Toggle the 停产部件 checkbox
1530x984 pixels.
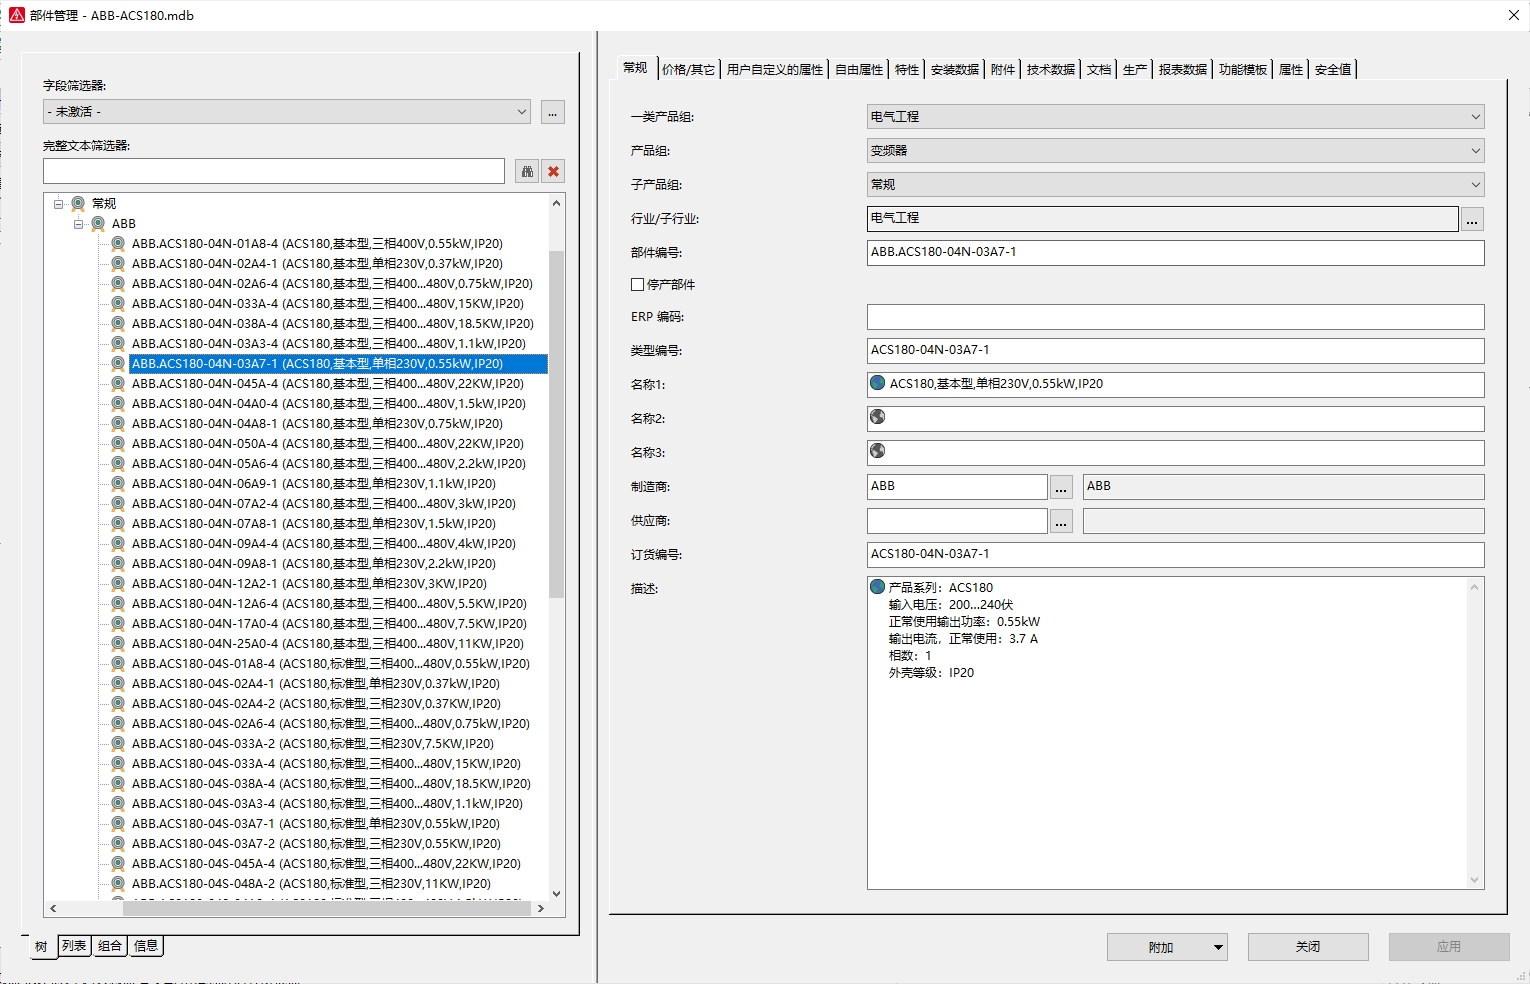tap(637, 284)
